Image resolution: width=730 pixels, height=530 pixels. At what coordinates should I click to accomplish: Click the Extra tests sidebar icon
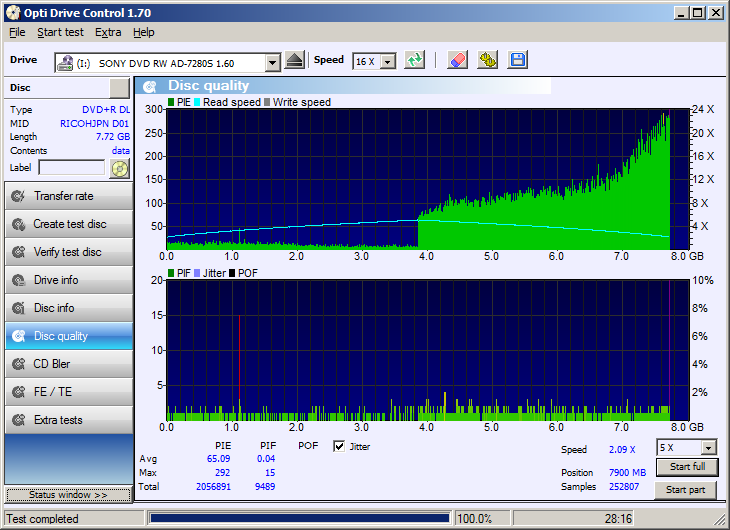(x=18, y=420)
